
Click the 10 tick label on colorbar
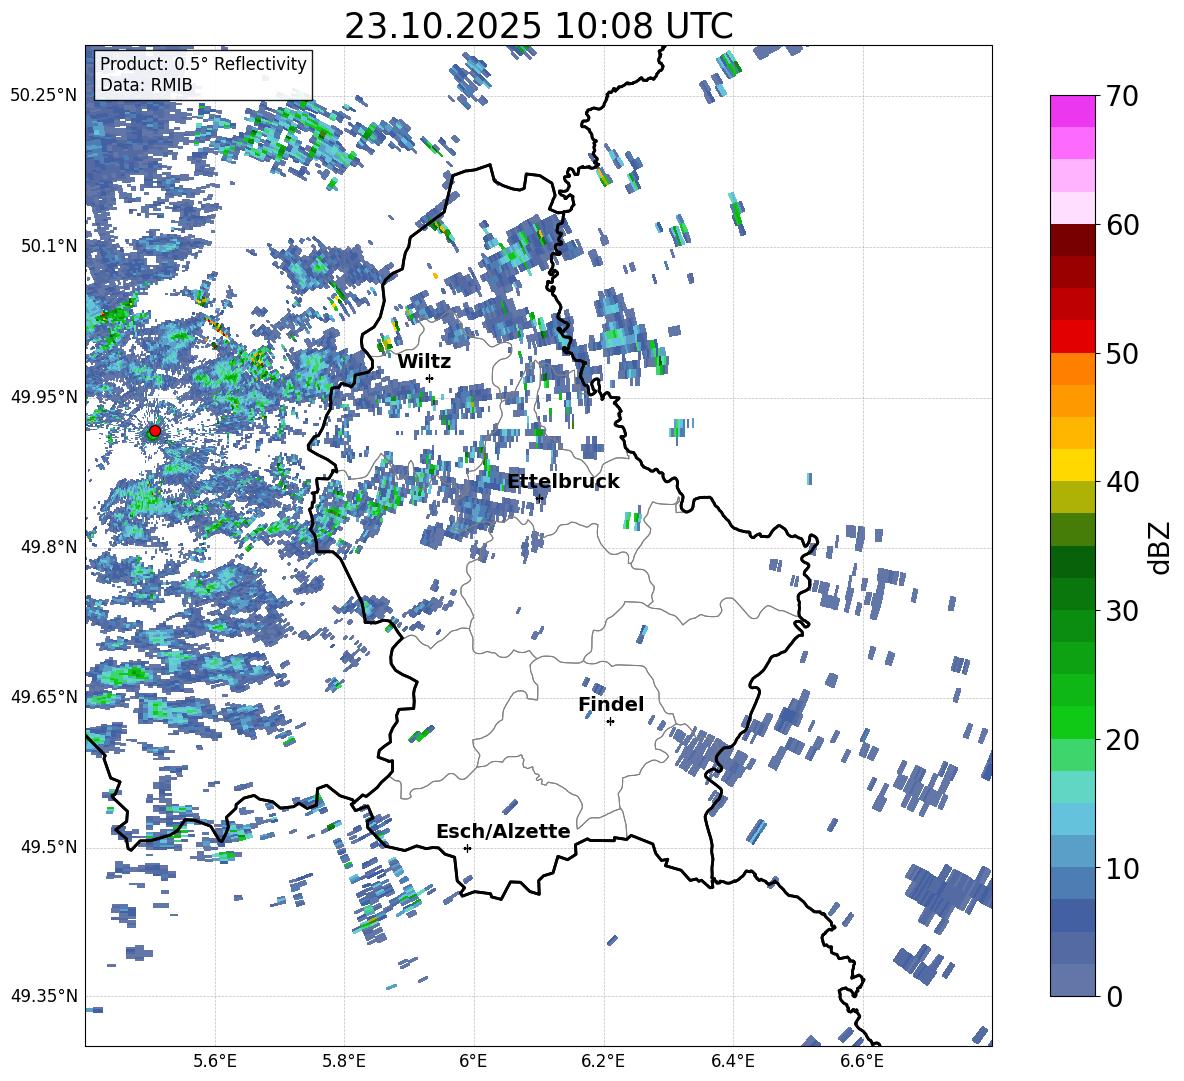[1121, 868]
